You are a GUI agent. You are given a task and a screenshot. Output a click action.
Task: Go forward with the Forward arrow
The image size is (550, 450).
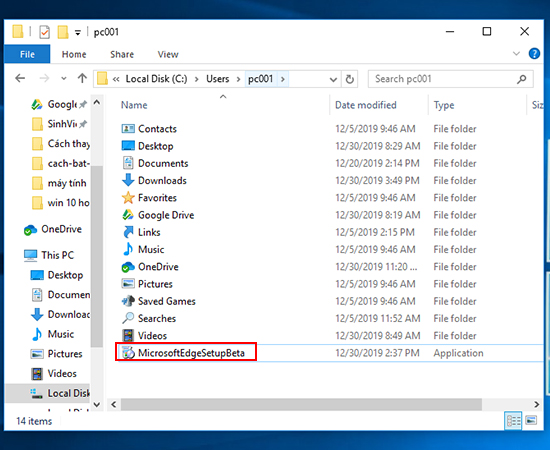44,78
